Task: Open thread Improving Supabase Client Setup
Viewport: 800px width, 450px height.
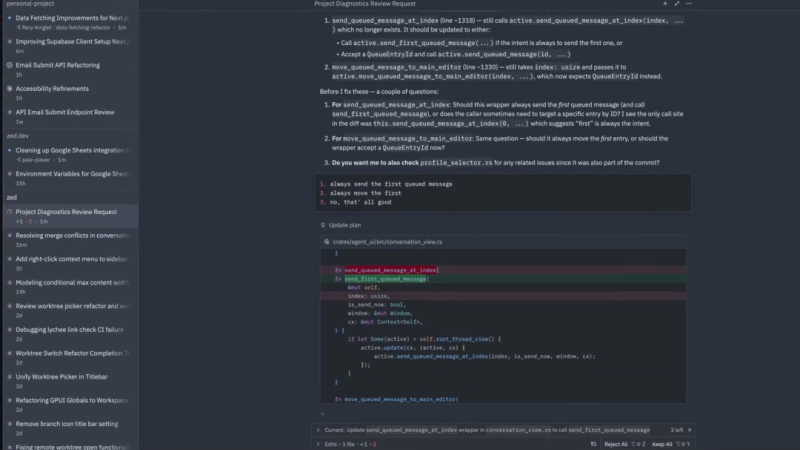Action: point(70,46)
